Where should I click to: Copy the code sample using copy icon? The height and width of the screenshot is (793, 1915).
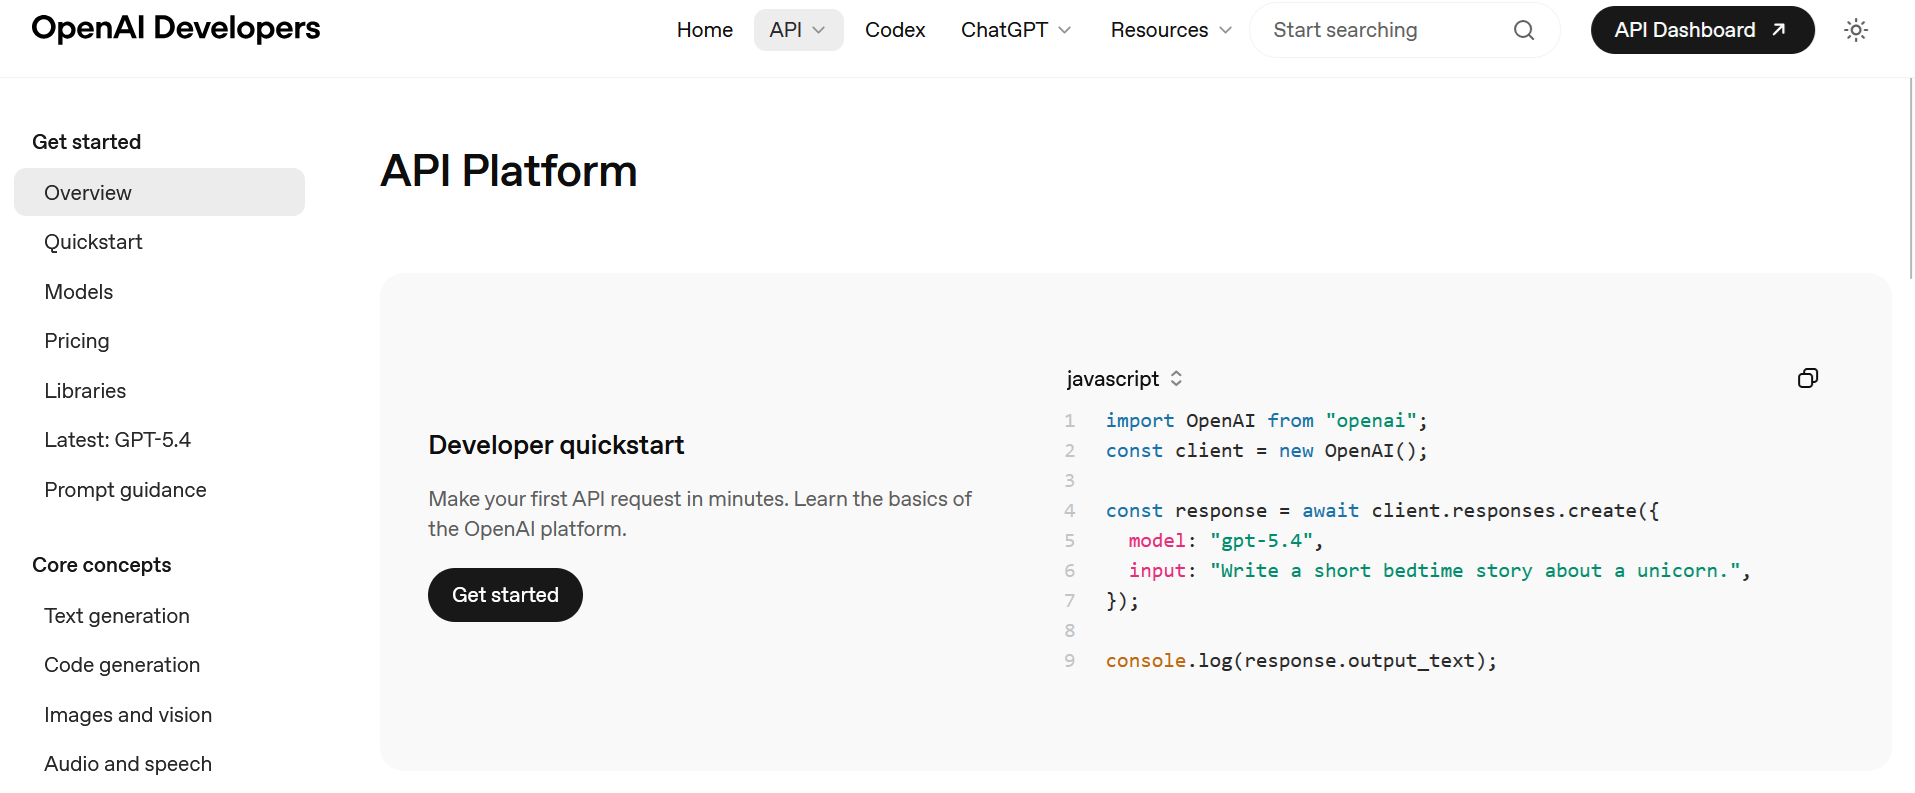[x=1807, y=378]
